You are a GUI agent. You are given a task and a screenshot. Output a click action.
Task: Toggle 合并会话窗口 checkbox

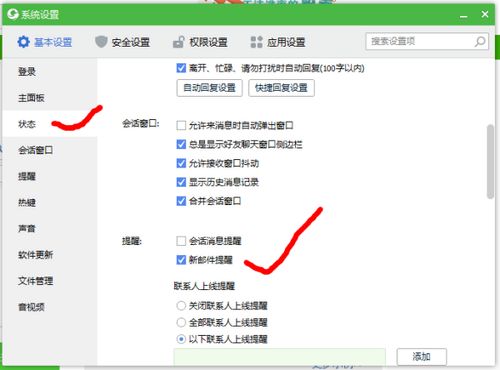(181, 201)
